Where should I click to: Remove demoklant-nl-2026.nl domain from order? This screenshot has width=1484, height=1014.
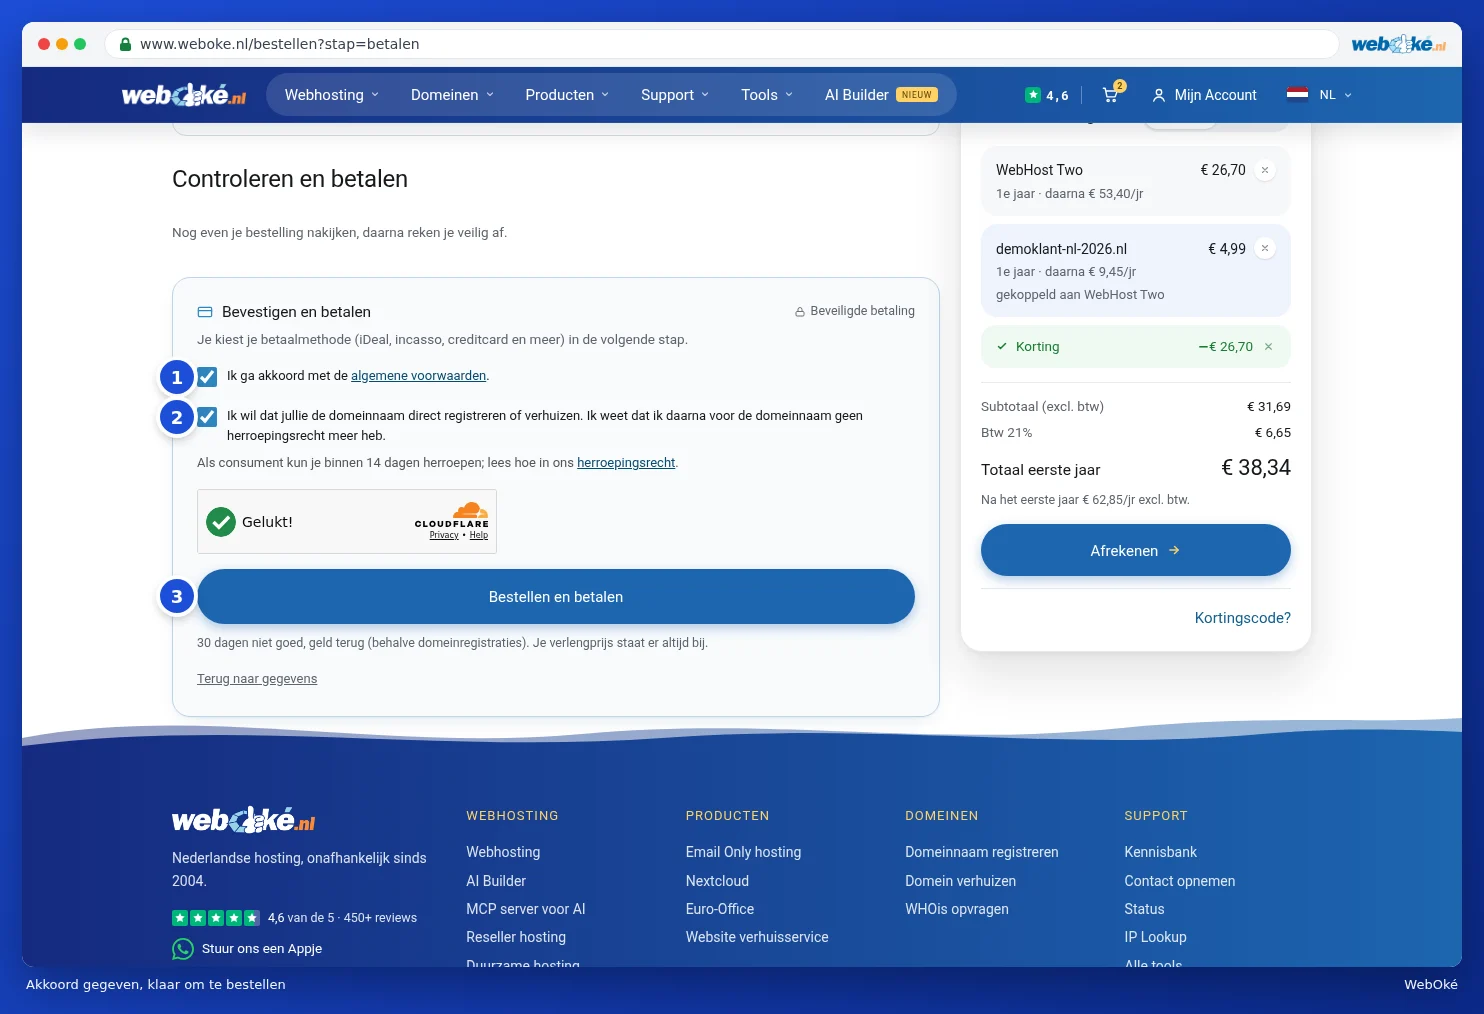coord(1265,248)
